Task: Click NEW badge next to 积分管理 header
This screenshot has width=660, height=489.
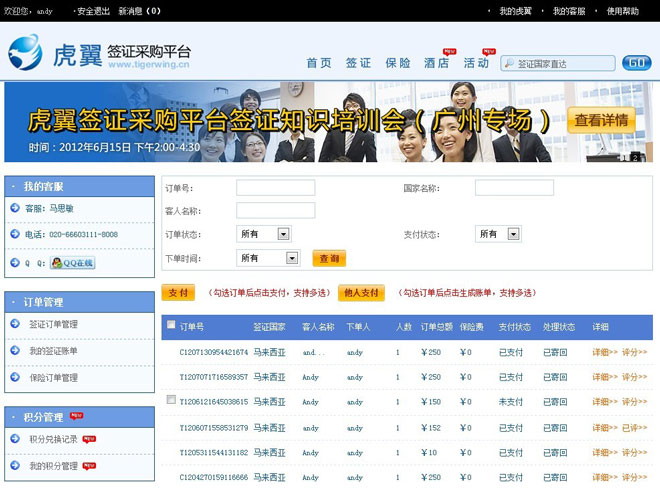Action: point(77,416)
